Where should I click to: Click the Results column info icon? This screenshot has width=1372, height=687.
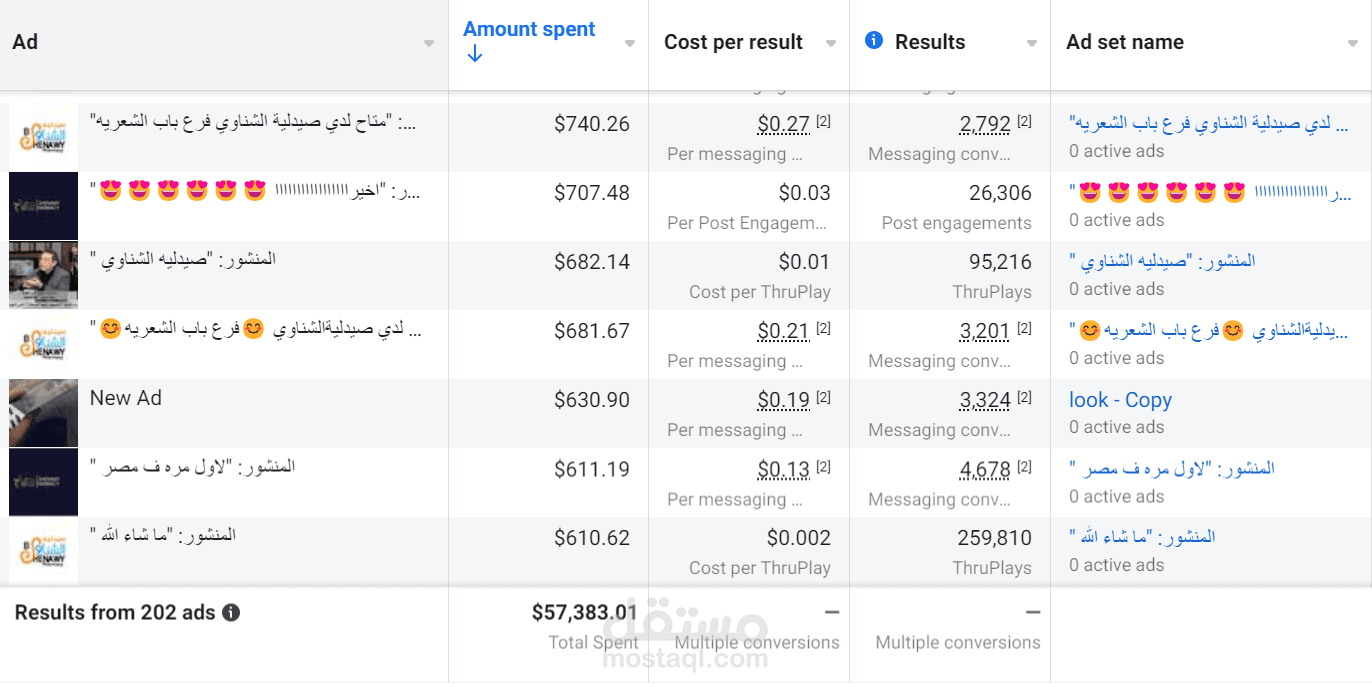coord(874,41)
